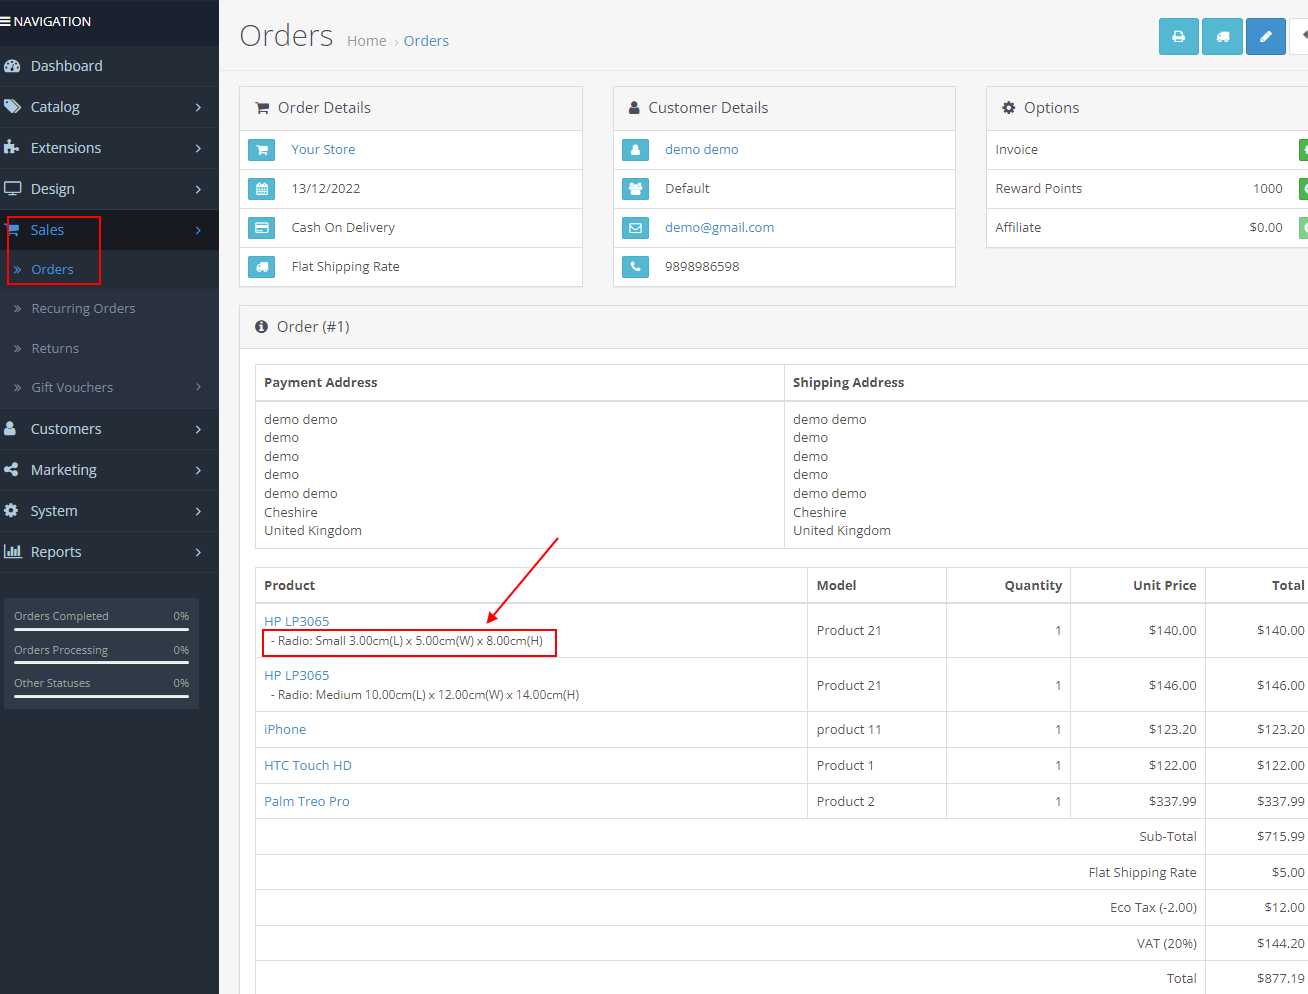Click the green Affiliate commission button

(1301, 227)
